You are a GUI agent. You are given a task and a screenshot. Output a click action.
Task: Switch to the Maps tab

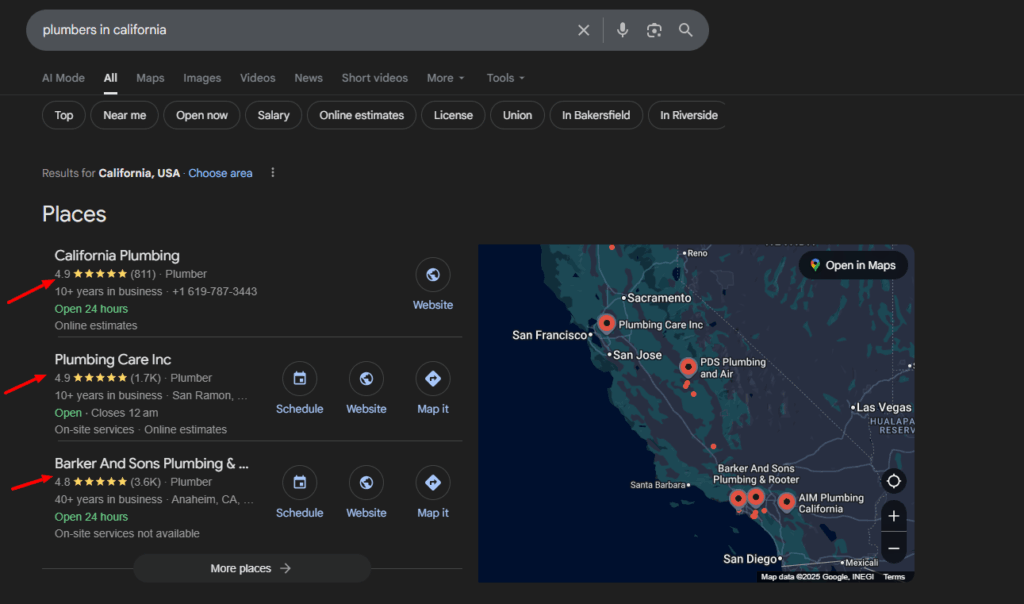(150, 78)
